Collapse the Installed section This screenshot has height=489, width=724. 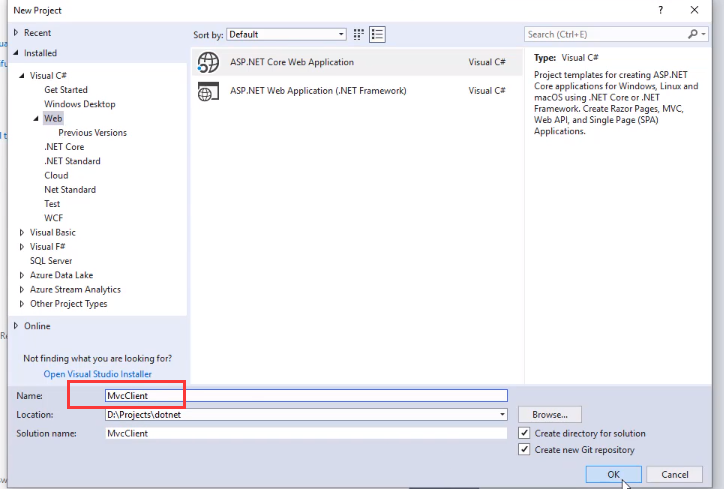point(16,53)
